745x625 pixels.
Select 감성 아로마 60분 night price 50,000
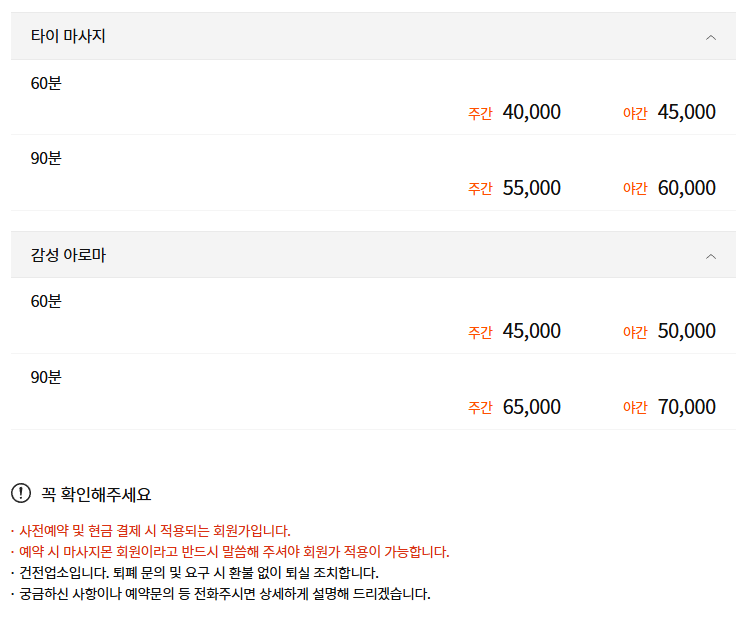pos(686,331)
